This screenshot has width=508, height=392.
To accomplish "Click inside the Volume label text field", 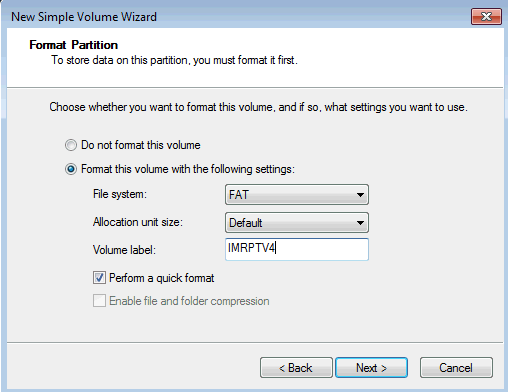I will (297, 249).
